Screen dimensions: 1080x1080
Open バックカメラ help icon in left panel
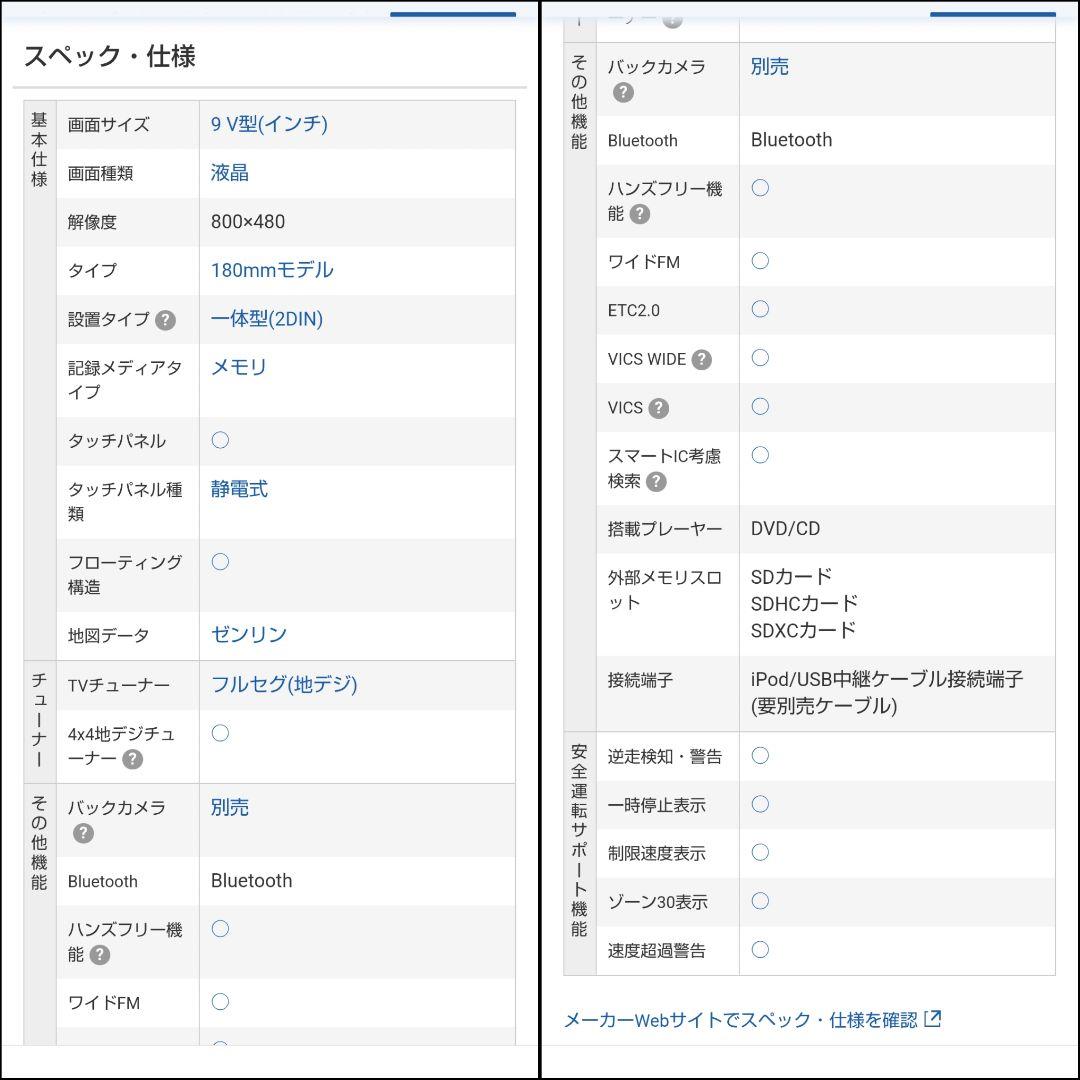(x=83, y=833)
